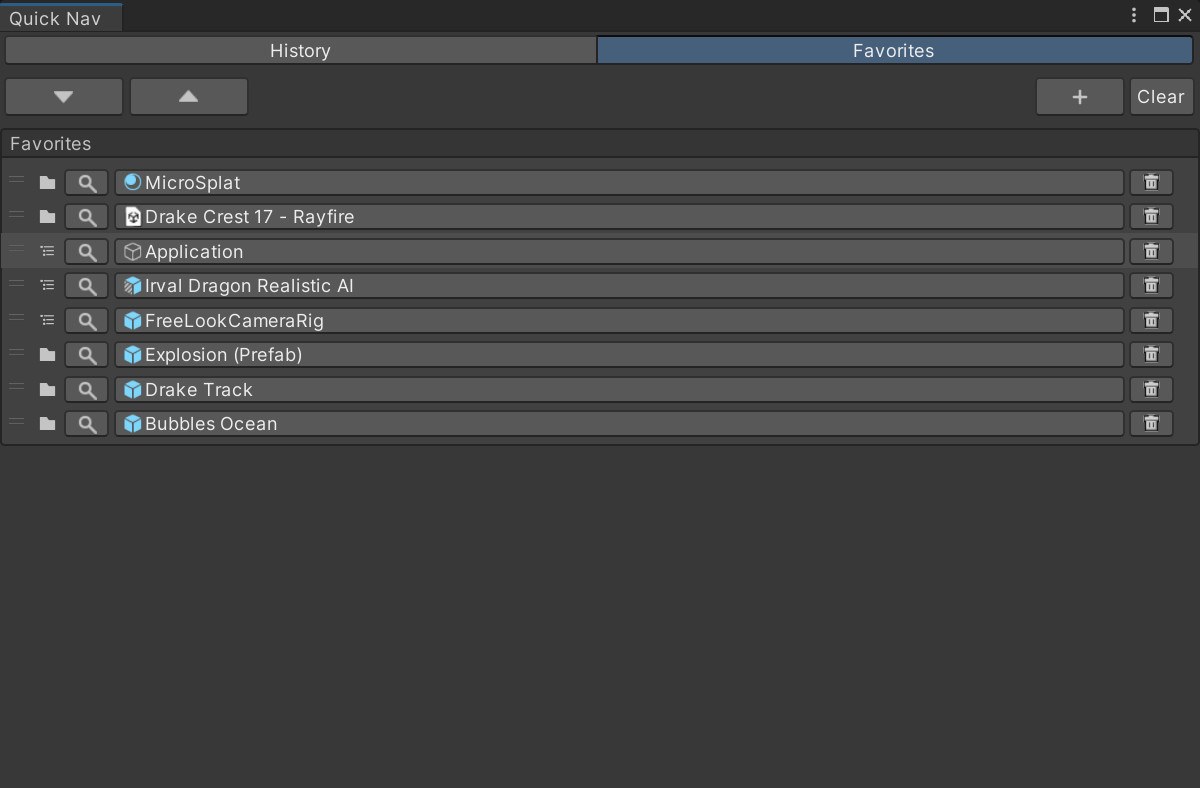Remove Irval Dragon Realistic AI favorite
Screen dimensions: 1200x788
[x=1151, y=286]
